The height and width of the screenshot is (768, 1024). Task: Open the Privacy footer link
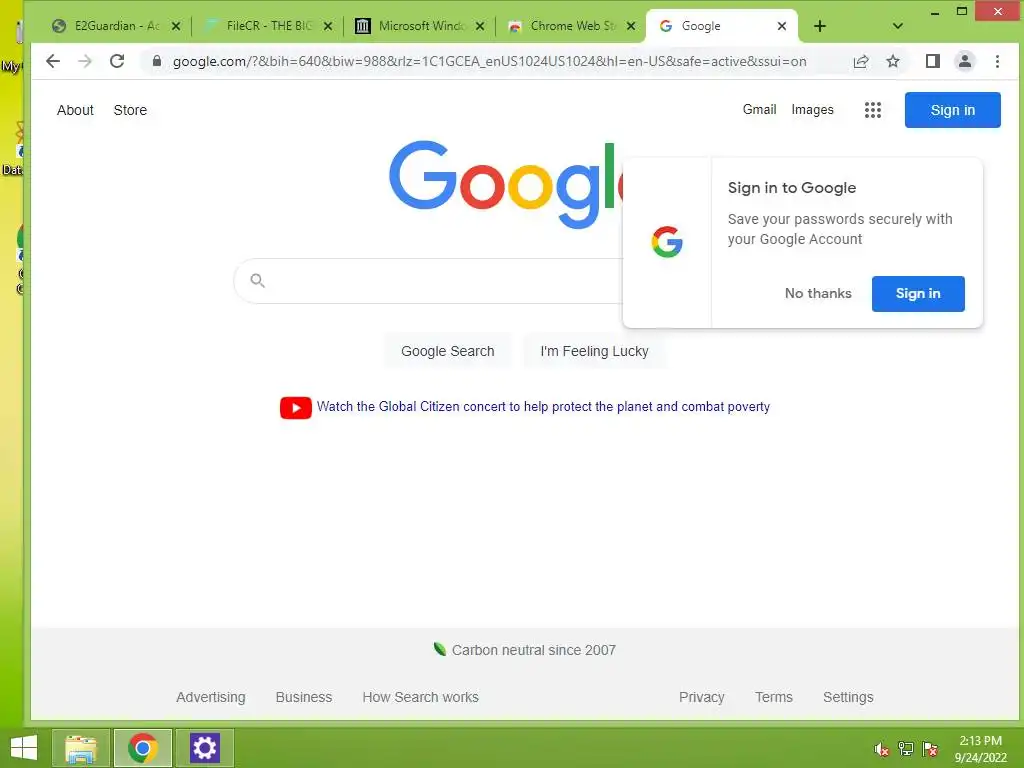pyautogui.click(x=701, y=697)
